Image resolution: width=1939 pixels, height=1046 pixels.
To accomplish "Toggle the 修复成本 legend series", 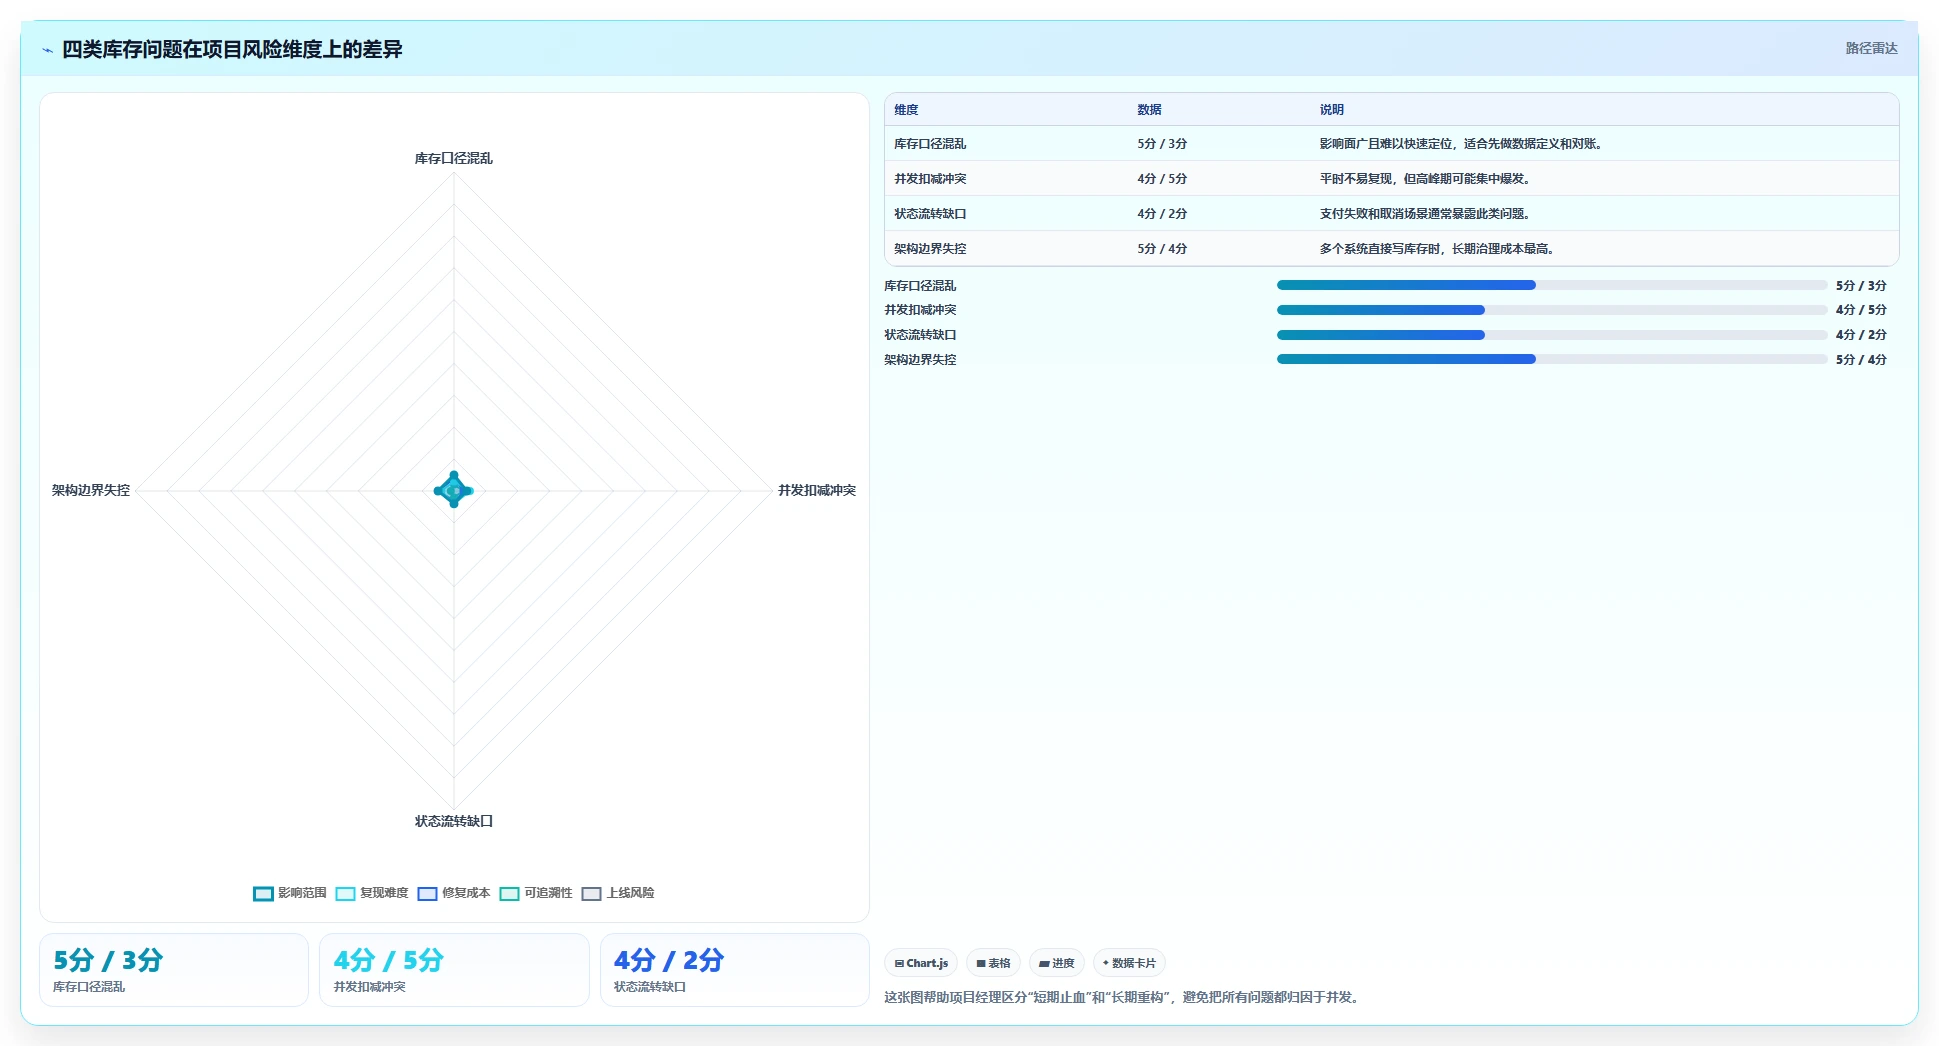I will point(454,893).
